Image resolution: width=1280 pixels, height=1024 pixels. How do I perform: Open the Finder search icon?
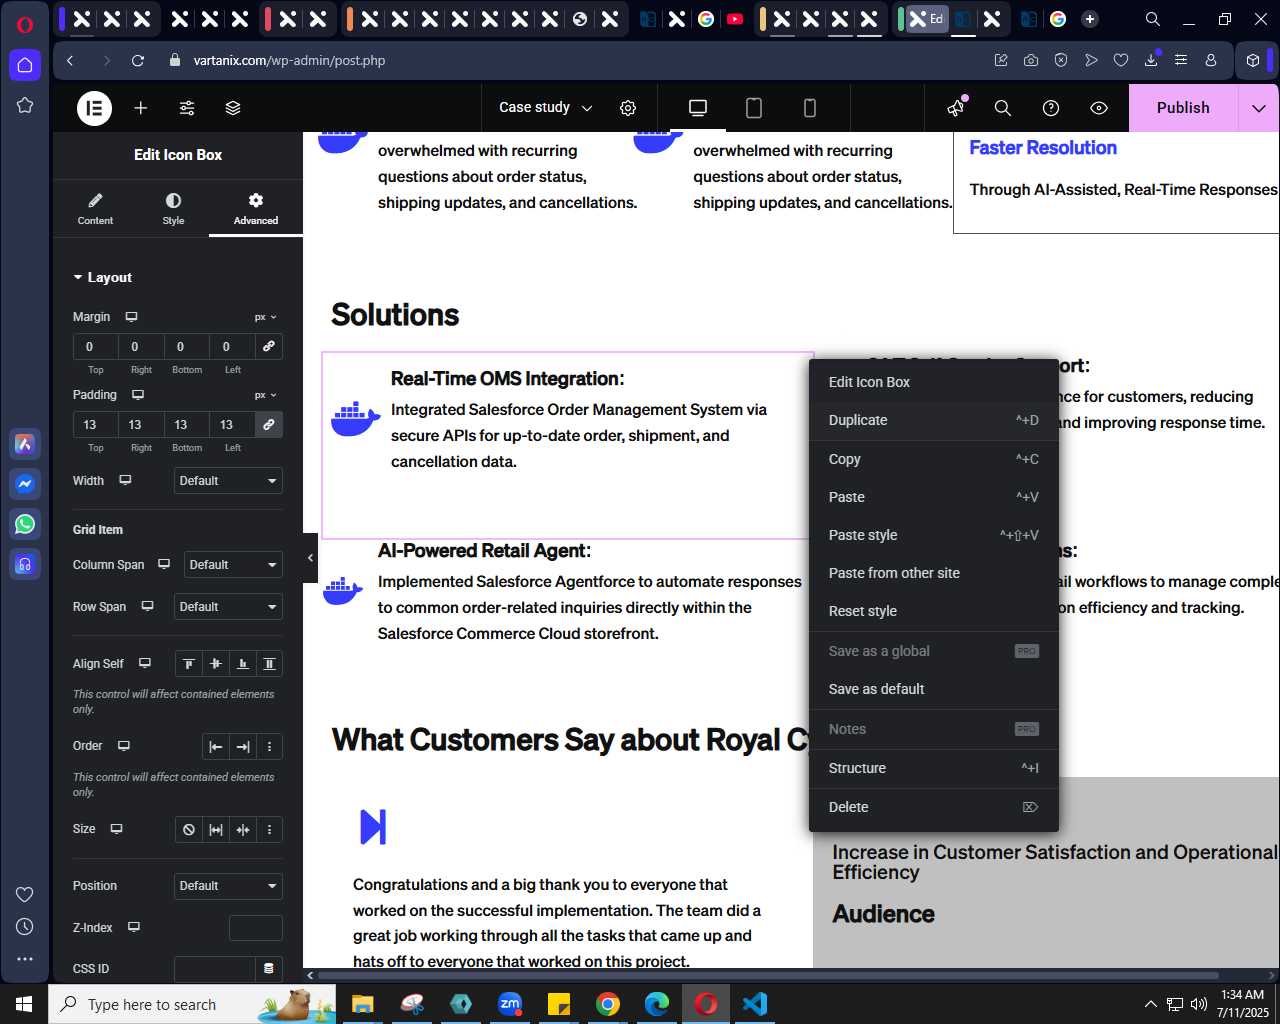click(1003, 108)
